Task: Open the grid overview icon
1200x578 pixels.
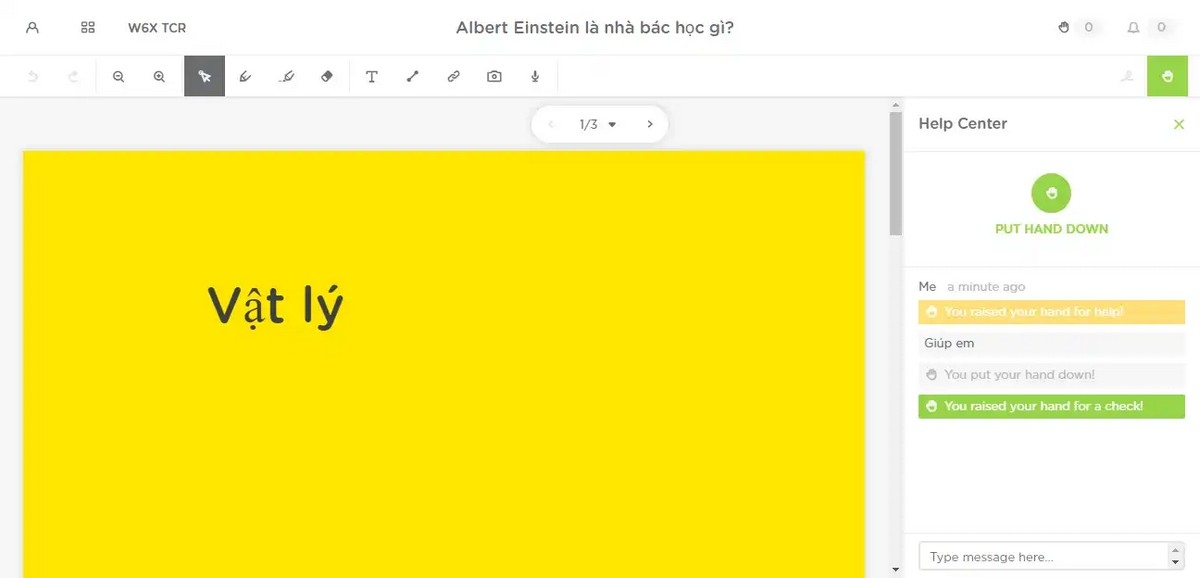Action: pos(88,28)
